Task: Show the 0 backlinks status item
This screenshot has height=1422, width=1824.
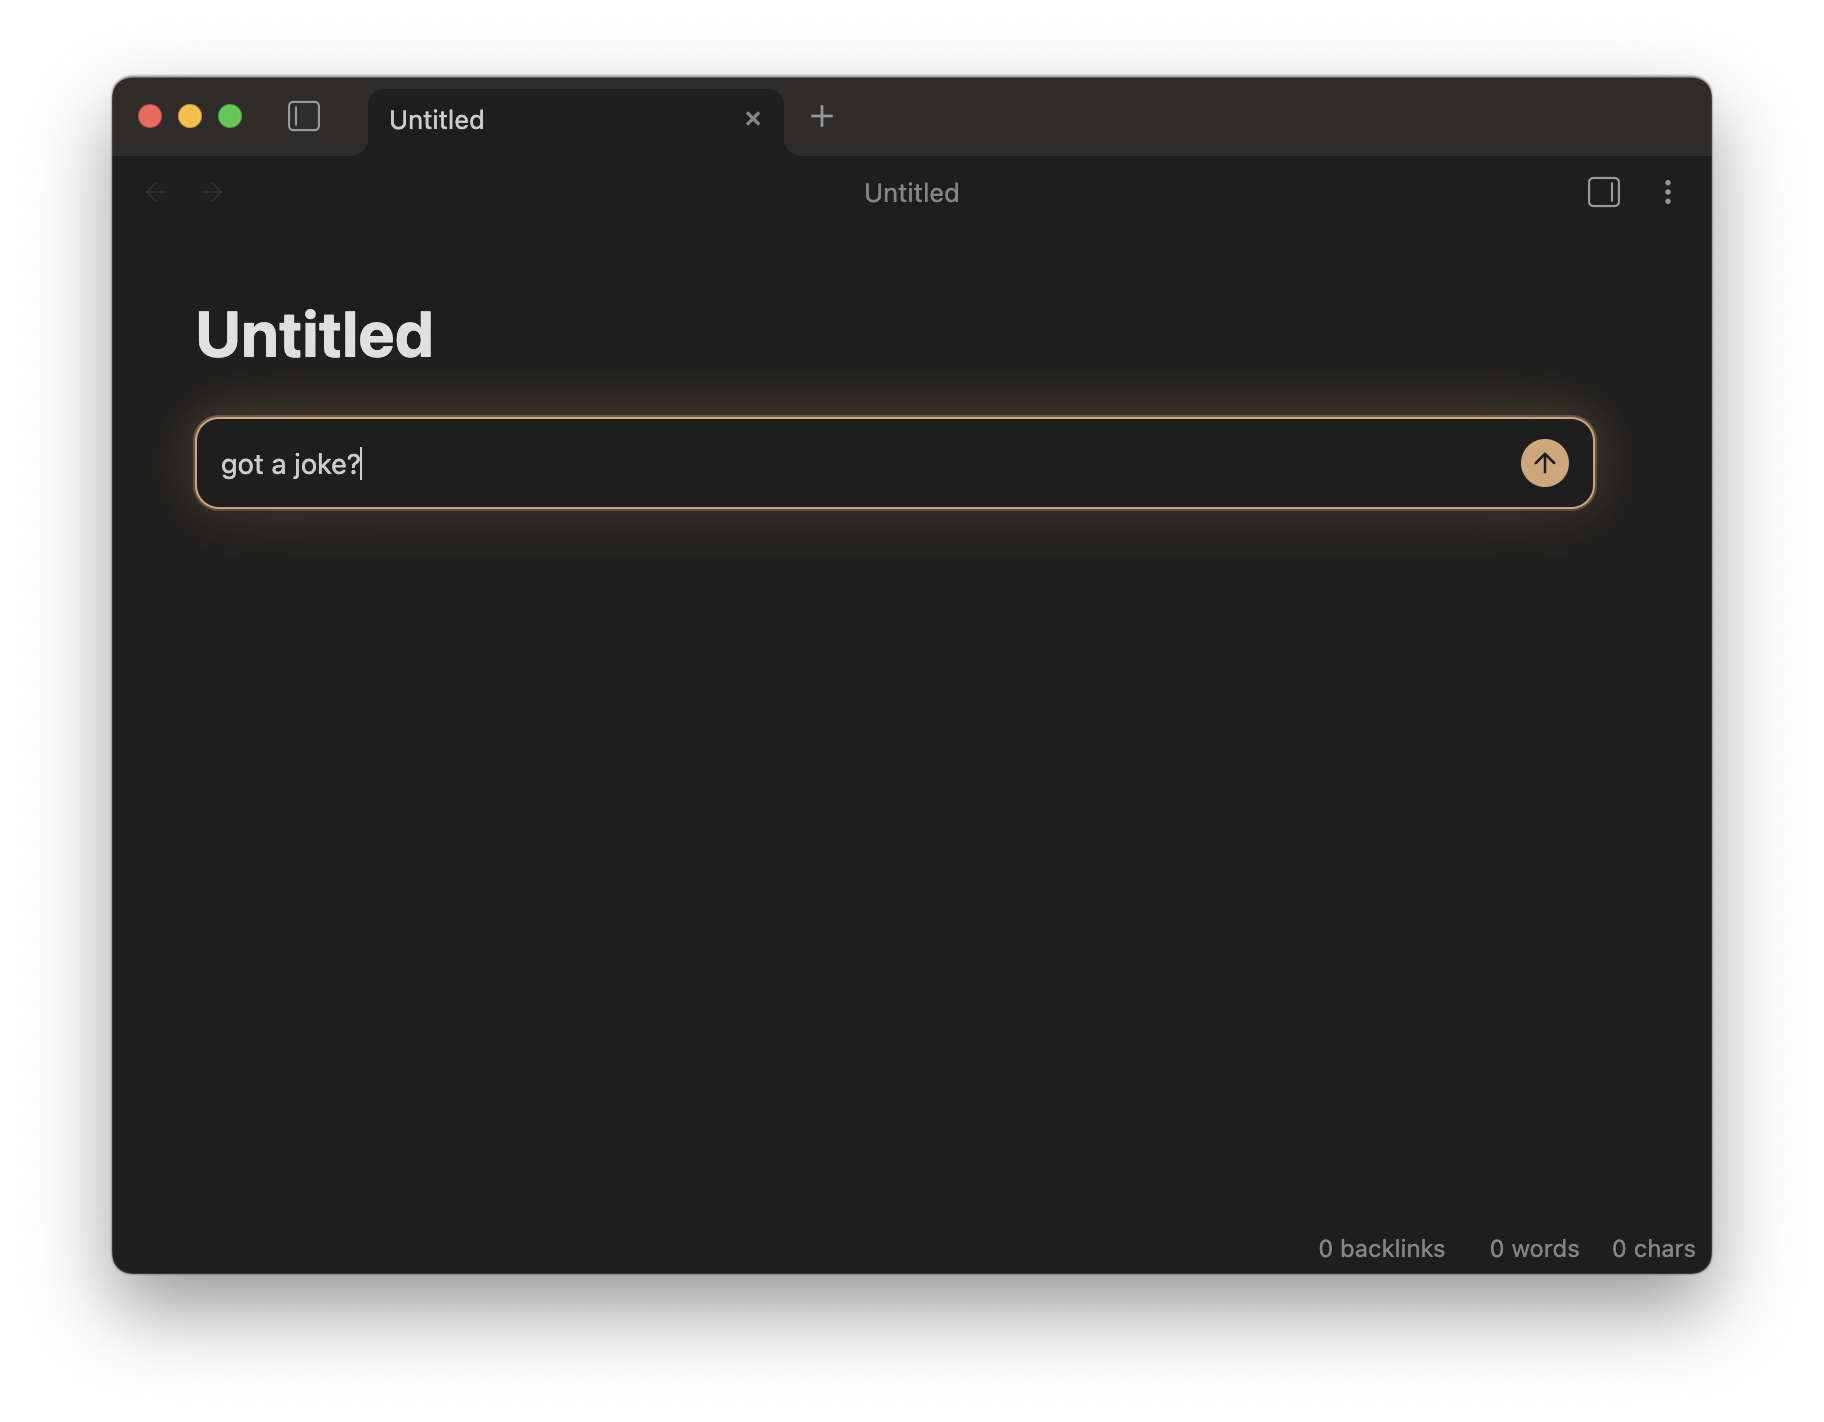Action: (1381, 1249)
